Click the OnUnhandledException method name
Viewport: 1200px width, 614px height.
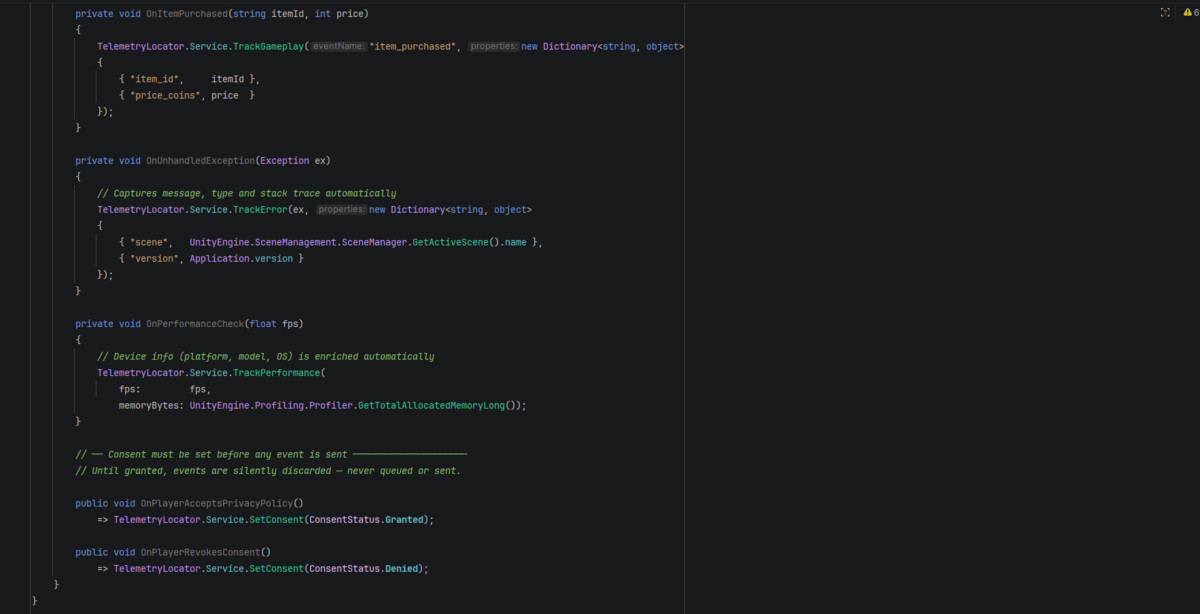(x=200, y=160)
